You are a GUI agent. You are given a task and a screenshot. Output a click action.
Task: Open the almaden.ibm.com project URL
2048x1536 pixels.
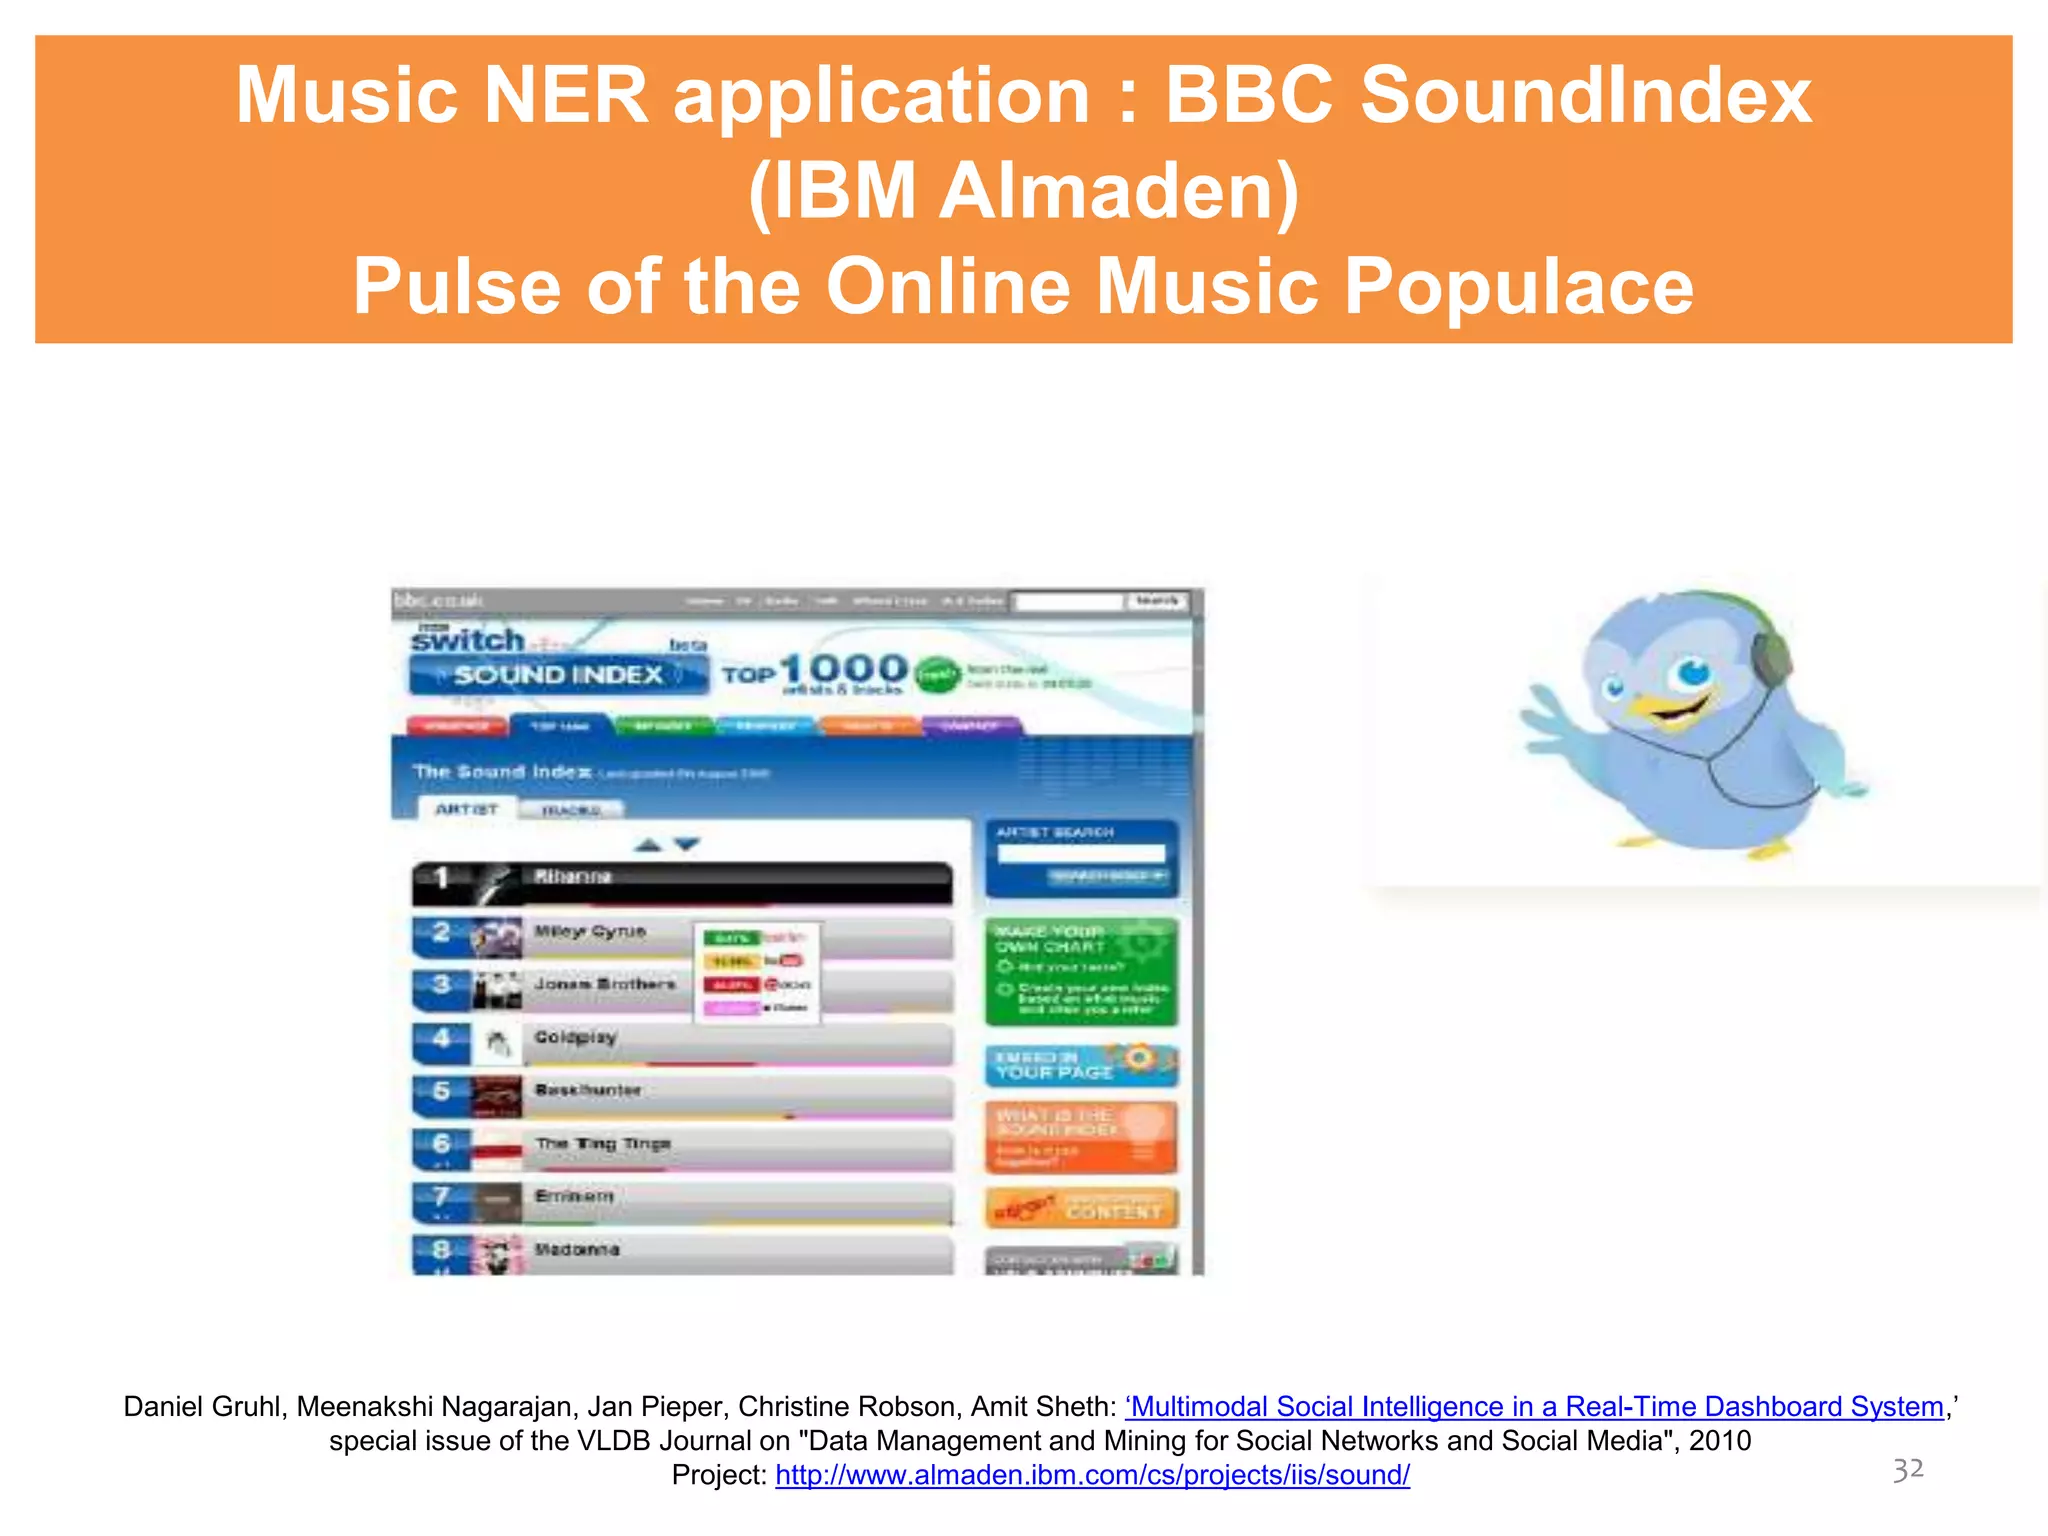(1092, 1474)
